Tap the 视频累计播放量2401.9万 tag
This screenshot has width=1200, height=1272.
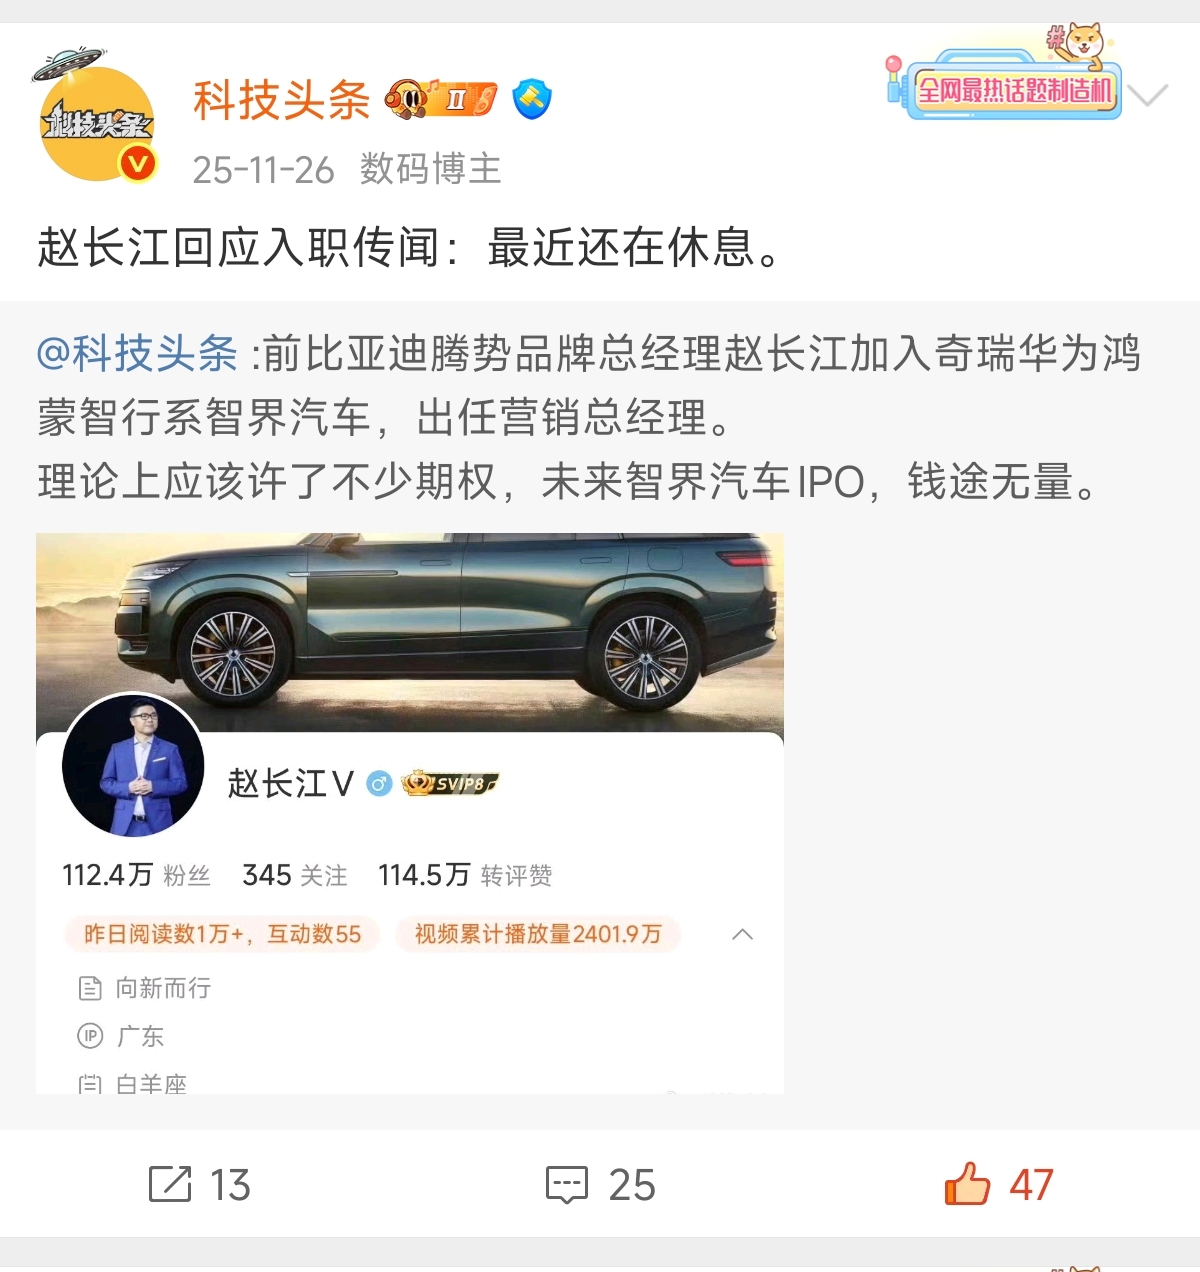pos(538,934)
